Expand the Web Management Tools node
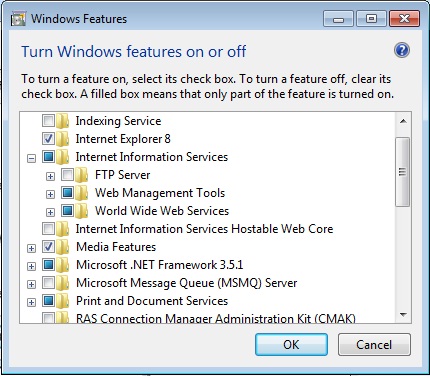The image size is (430, 378). pyautogui.click(x=50, y=194)
